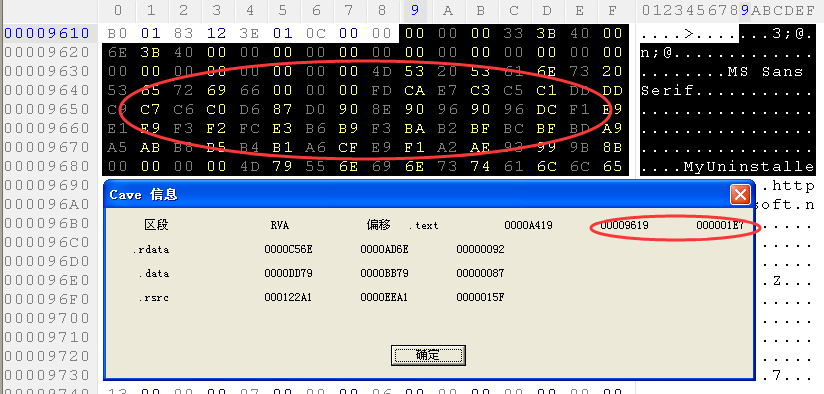This screenshot has width=824, height=394.
Task: Click size value 0000015F
Action: [x=480, y=298]
